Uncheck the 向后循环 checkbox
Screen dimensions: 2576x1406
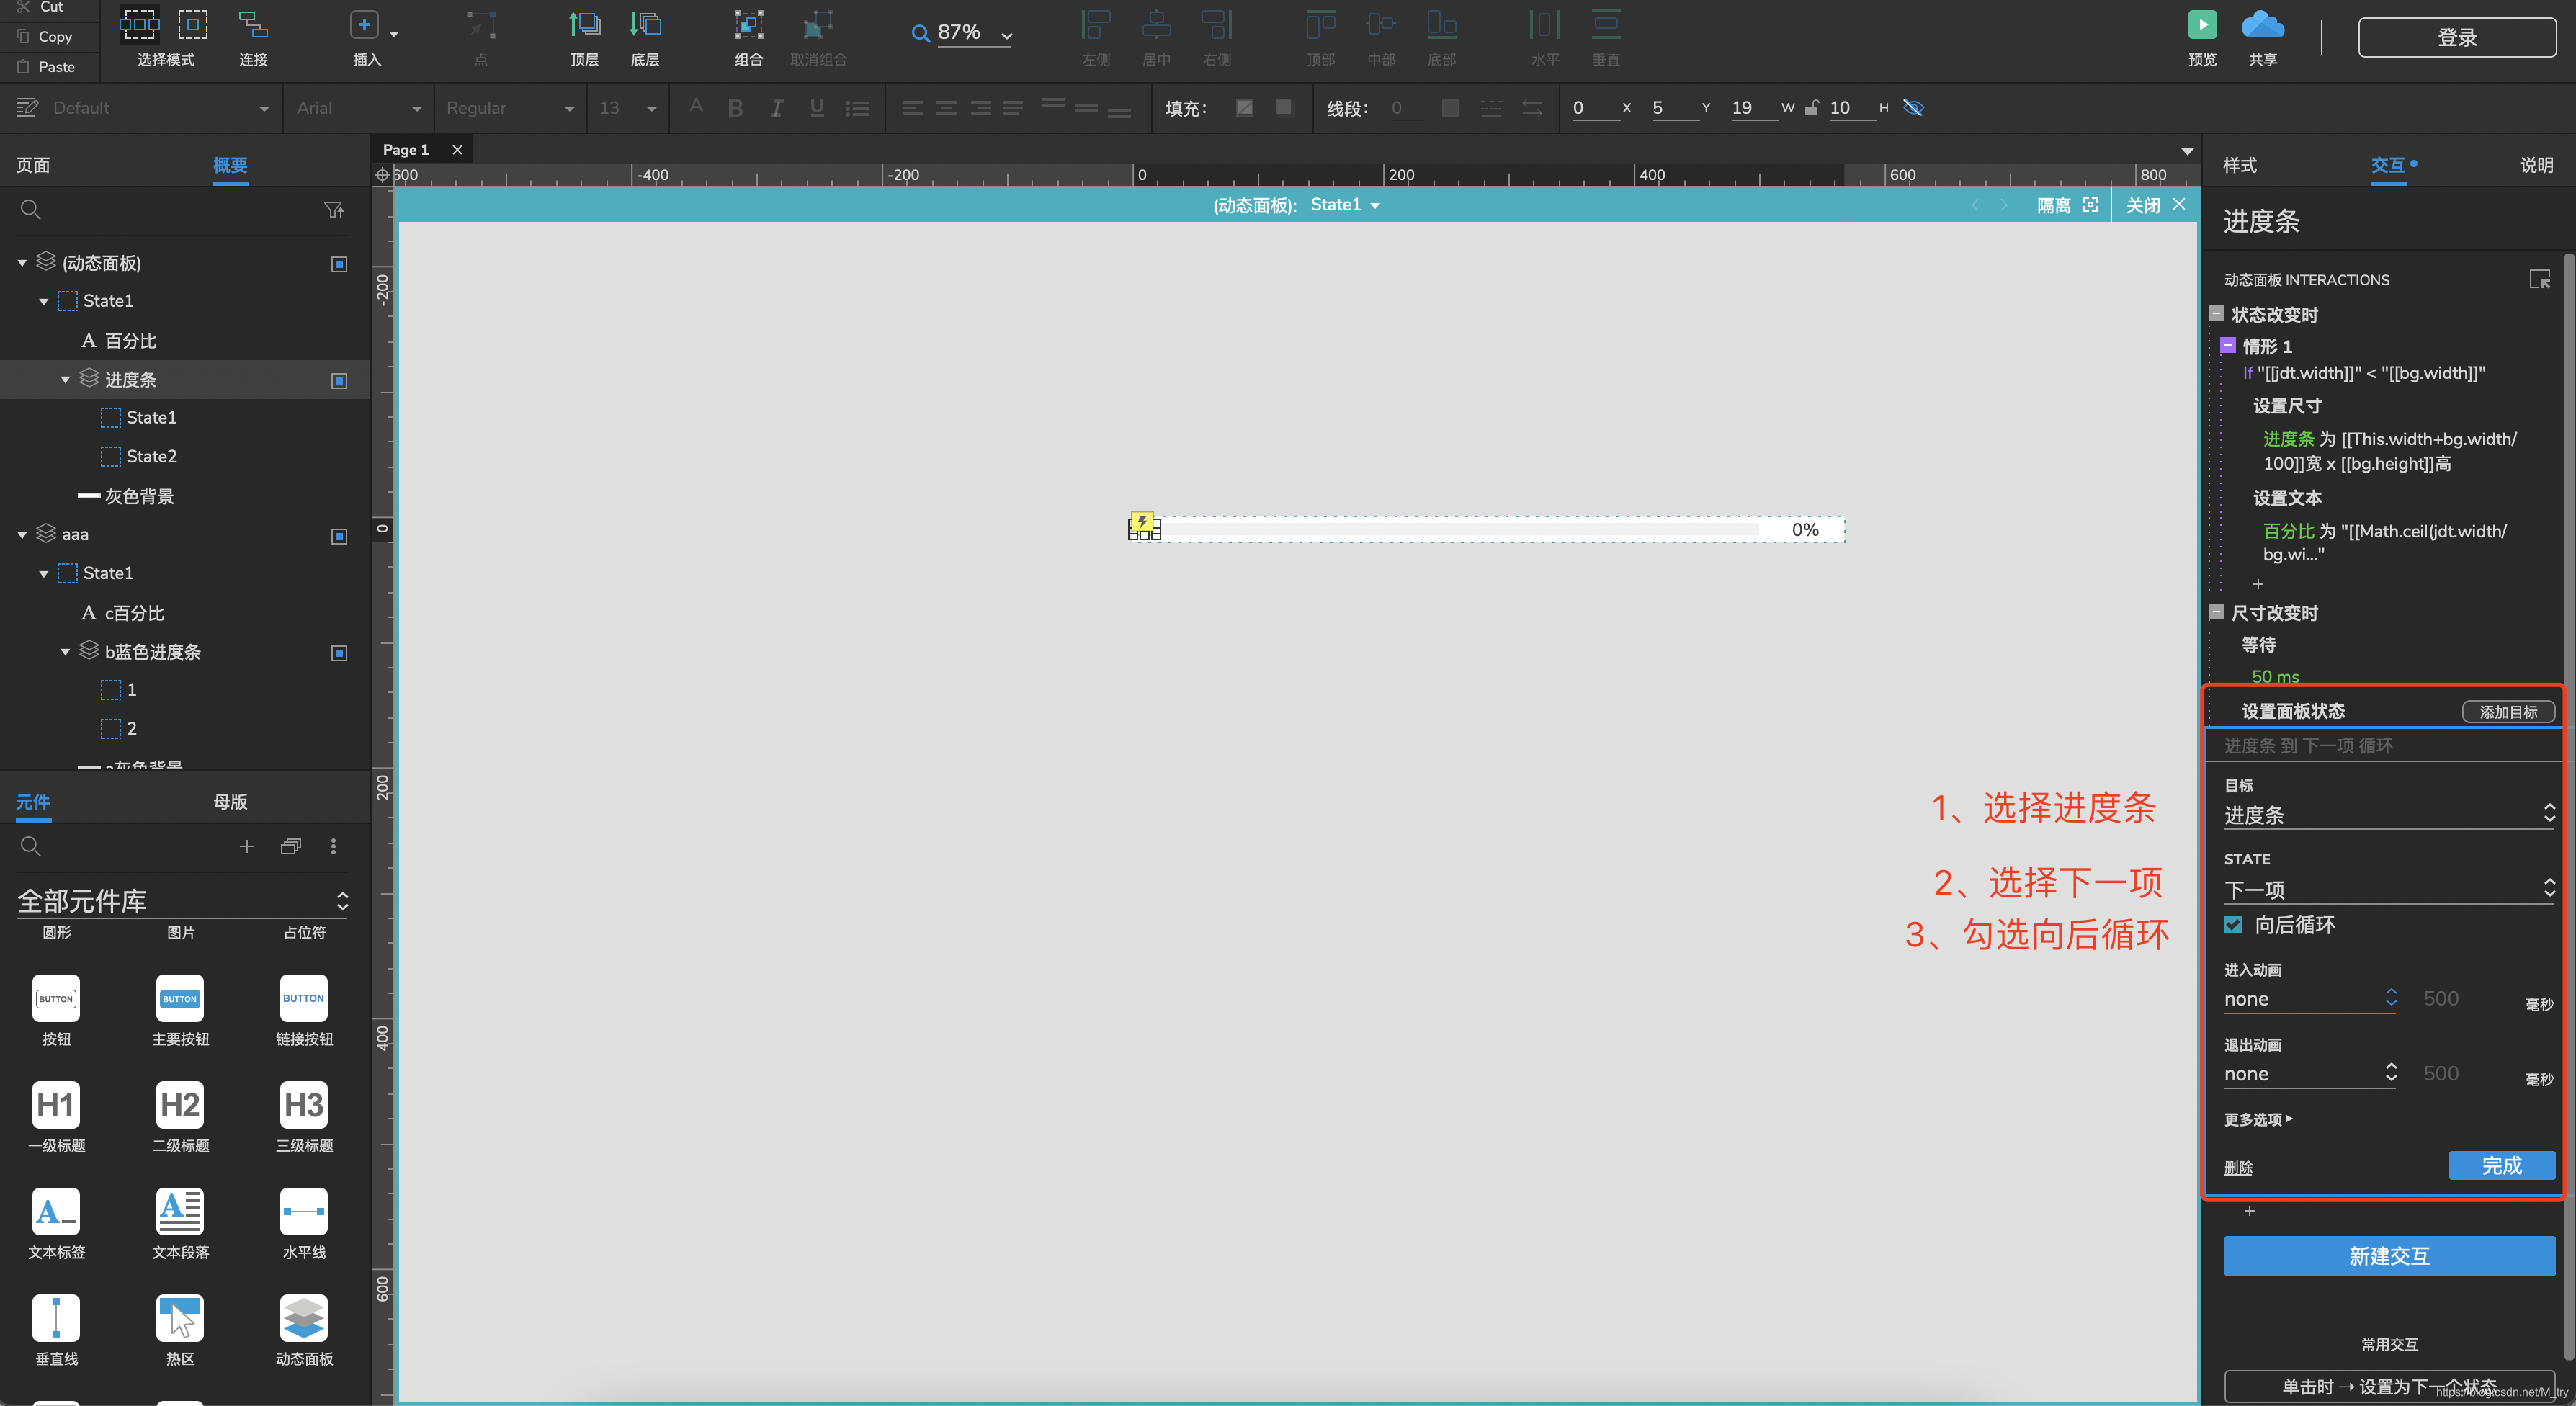[x=2233, y=925]
